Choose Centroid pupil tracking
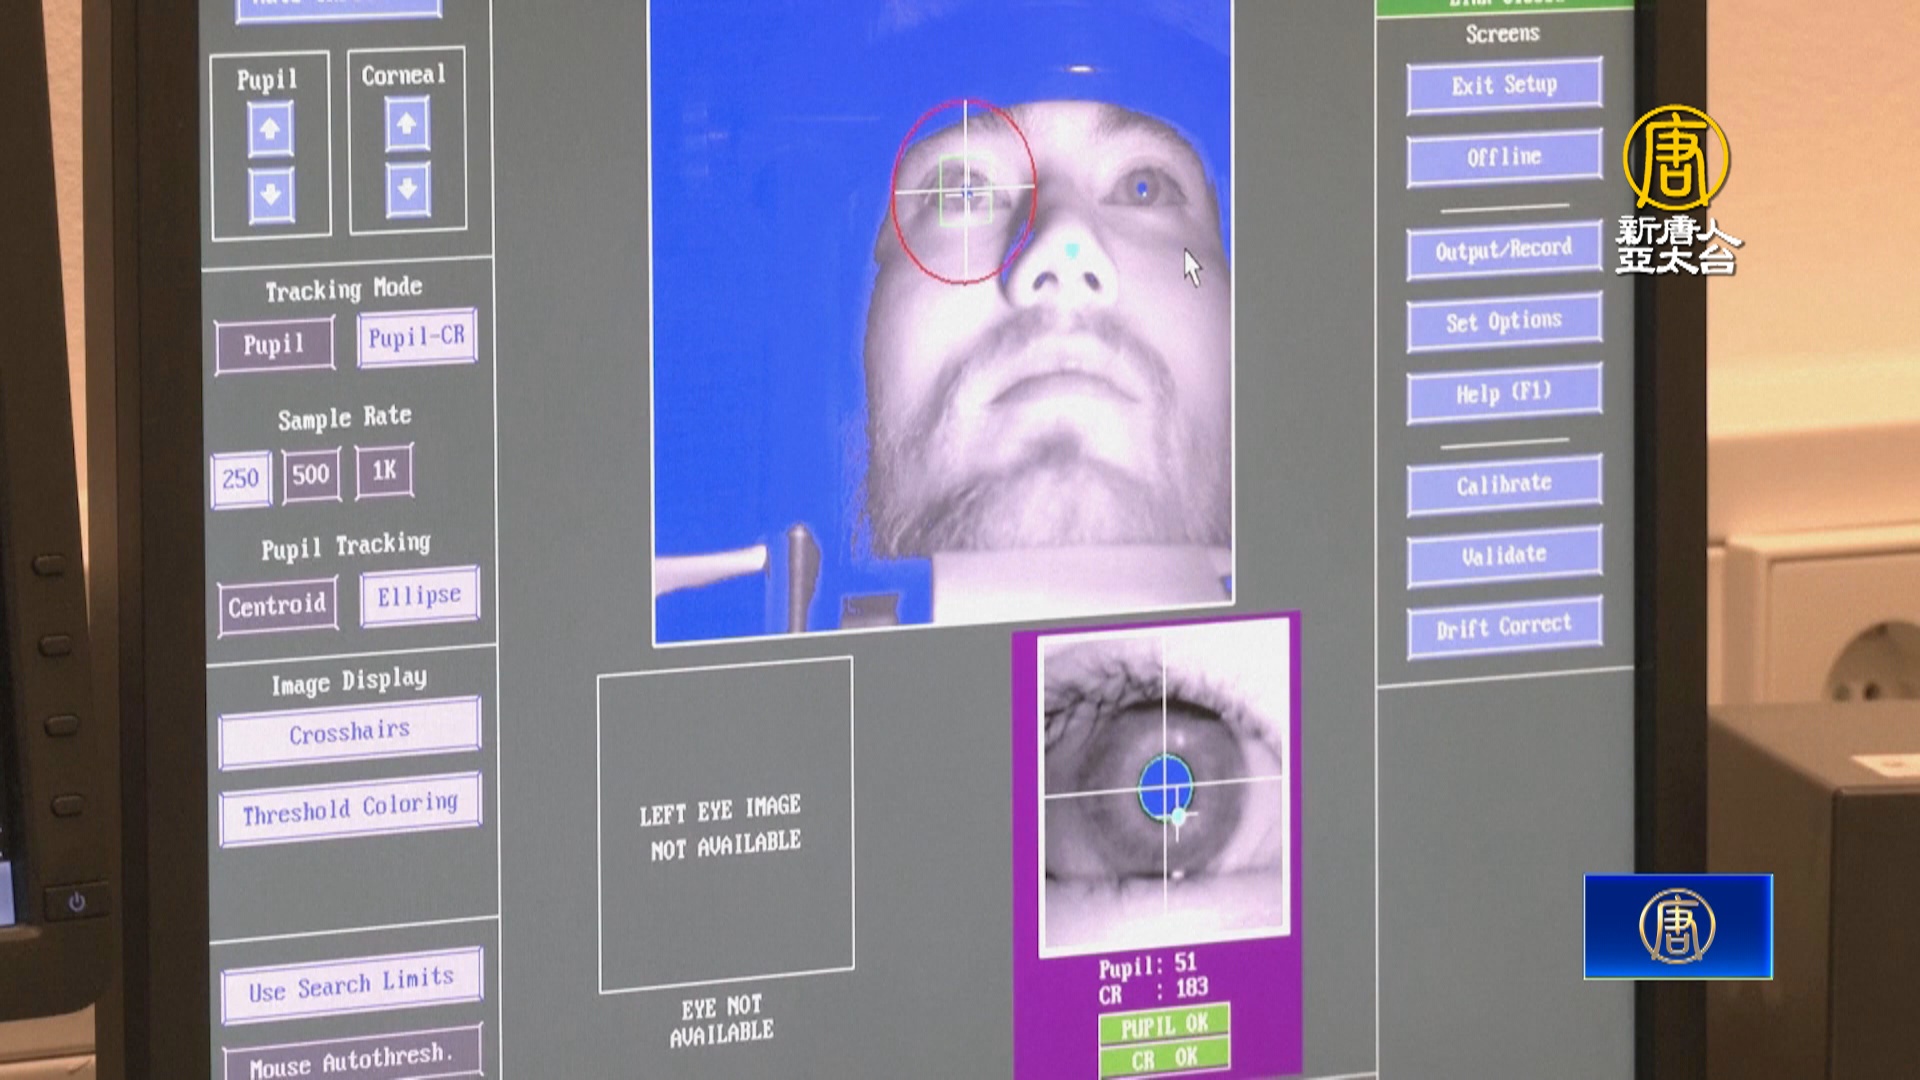This screenshot has width=1920, height=1080. pyautogui.click(x=277, y=606)
